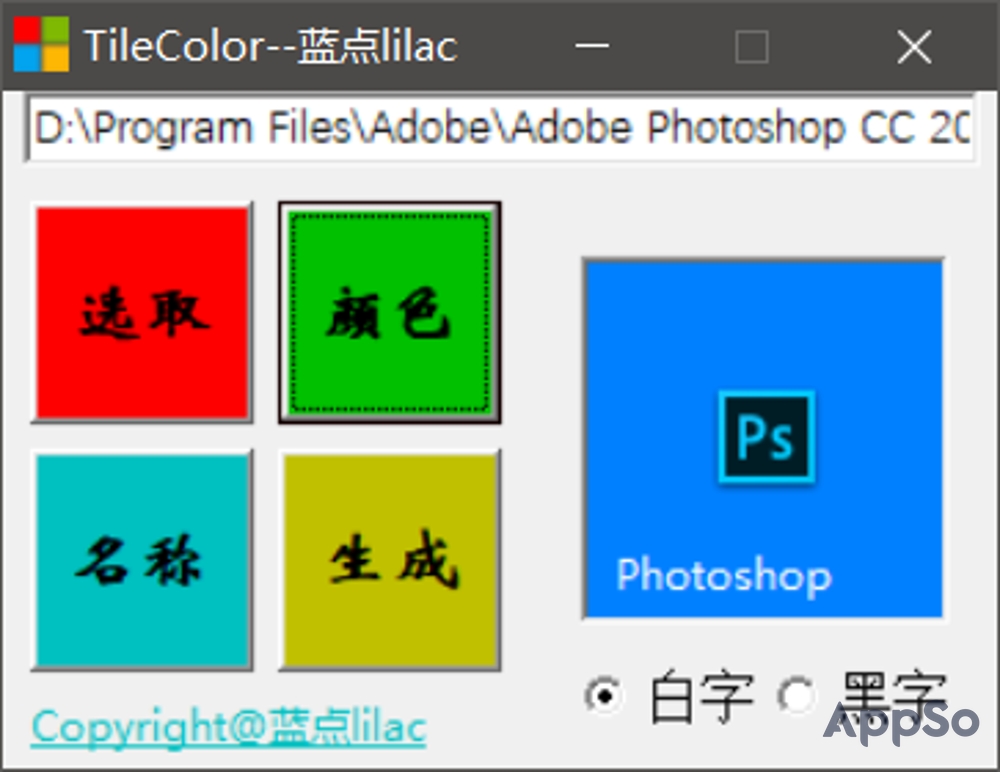1000x772 pixels.
Task: Click the Photoshop executable path field
Action: click(x=500, y=126)
